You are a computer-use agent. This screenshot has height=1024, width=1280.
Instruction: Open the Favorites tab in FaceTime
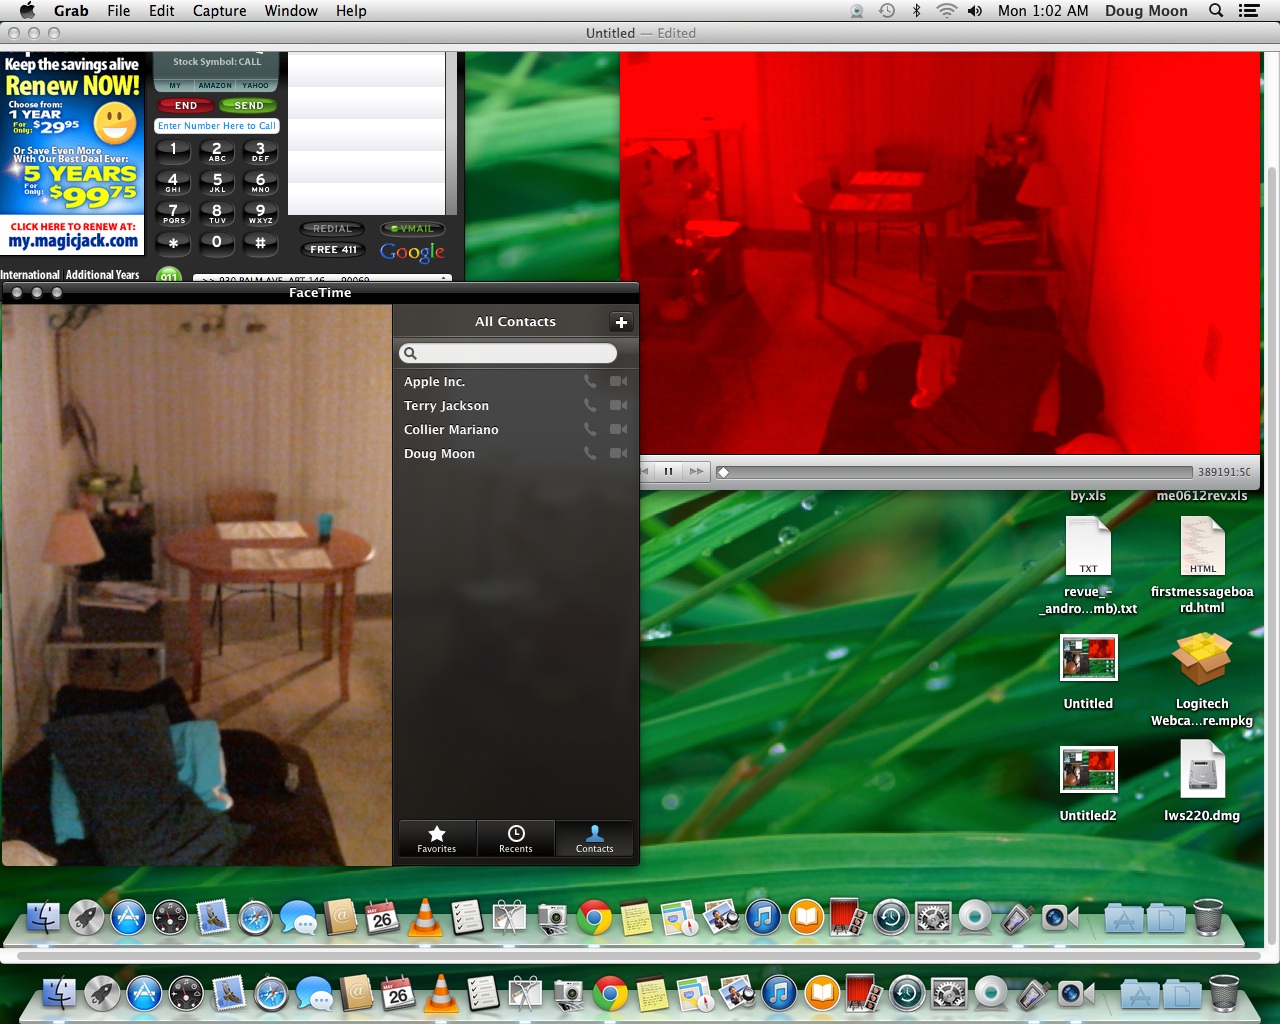click(x=437, y=838)
